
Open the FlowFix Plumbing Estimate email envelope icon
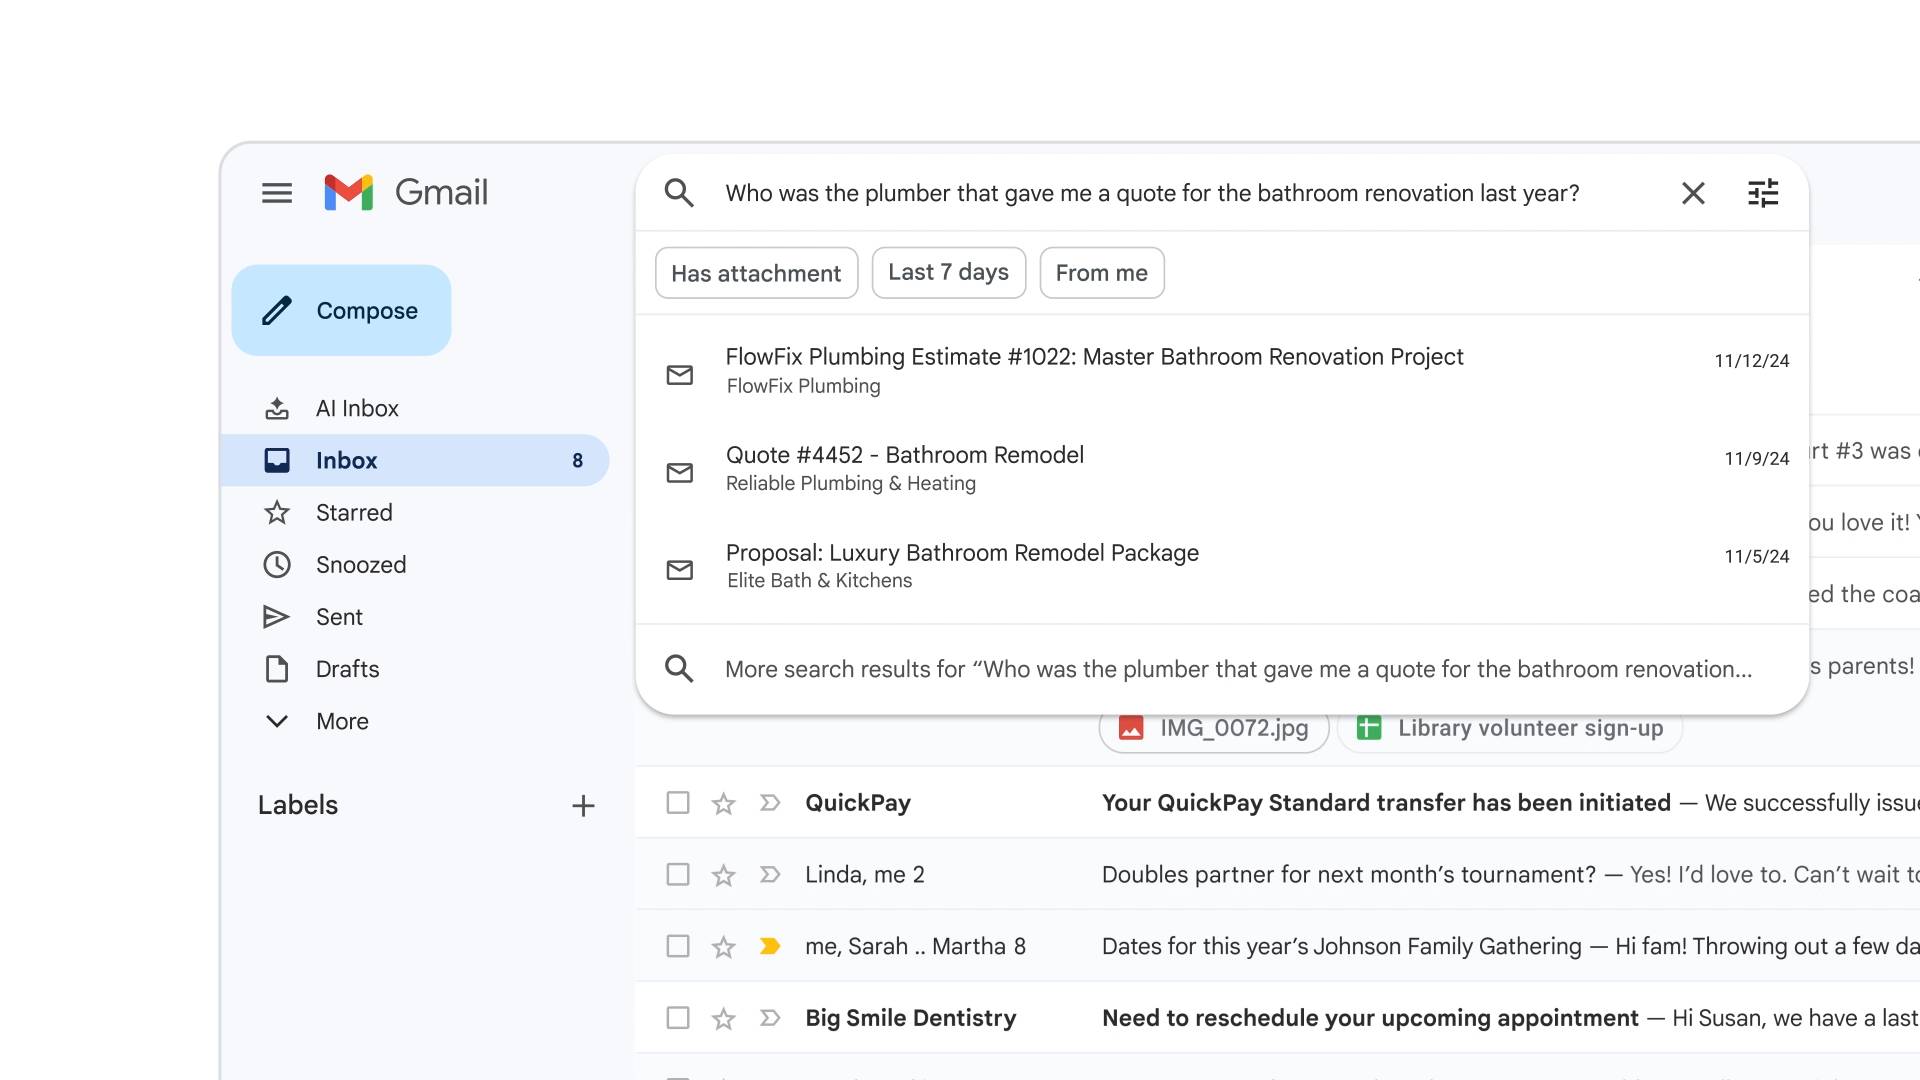coord(680,374)
